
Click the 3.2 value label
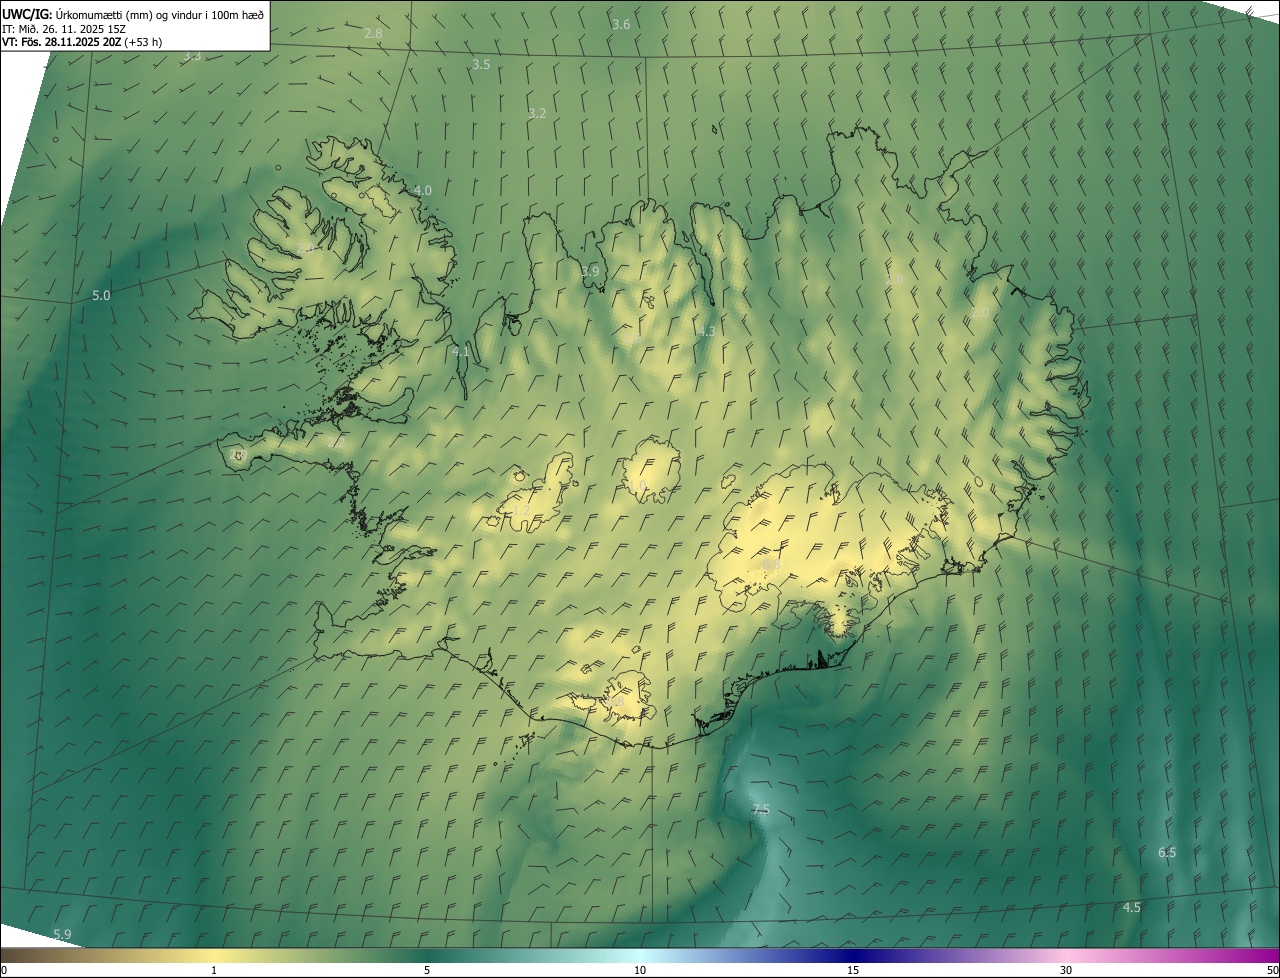point(537,113)
